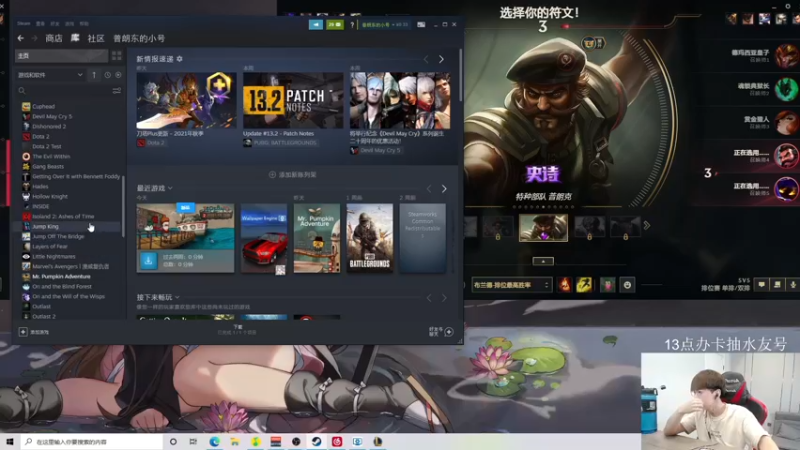Change the Flash summoner spell
The height and width of the screenshot is (450, 800).
coord(584,285)
